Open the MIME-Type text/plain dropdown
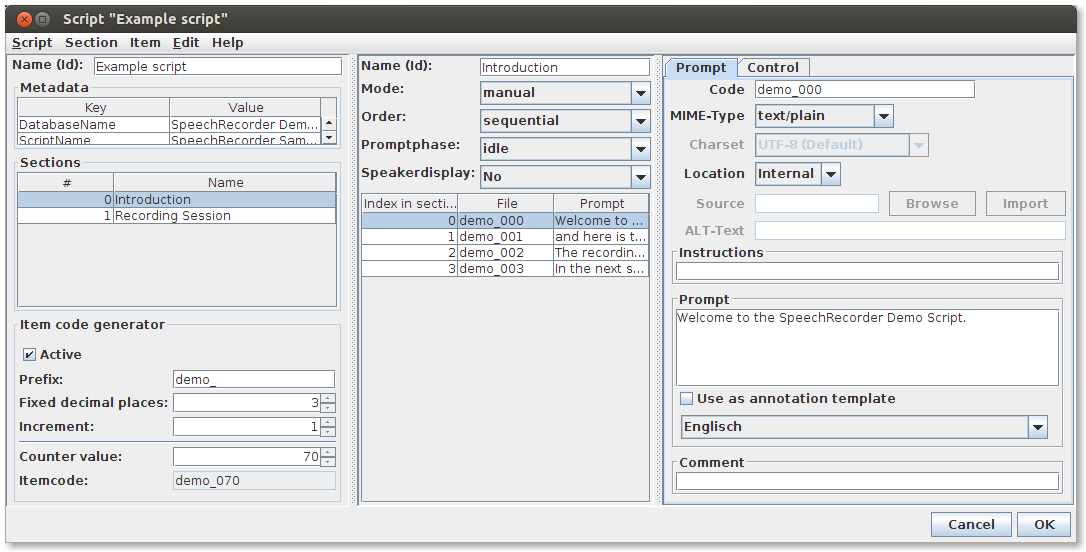This screenshot has height=552, width=1086. pyautogui.click(x=883, y=116)
